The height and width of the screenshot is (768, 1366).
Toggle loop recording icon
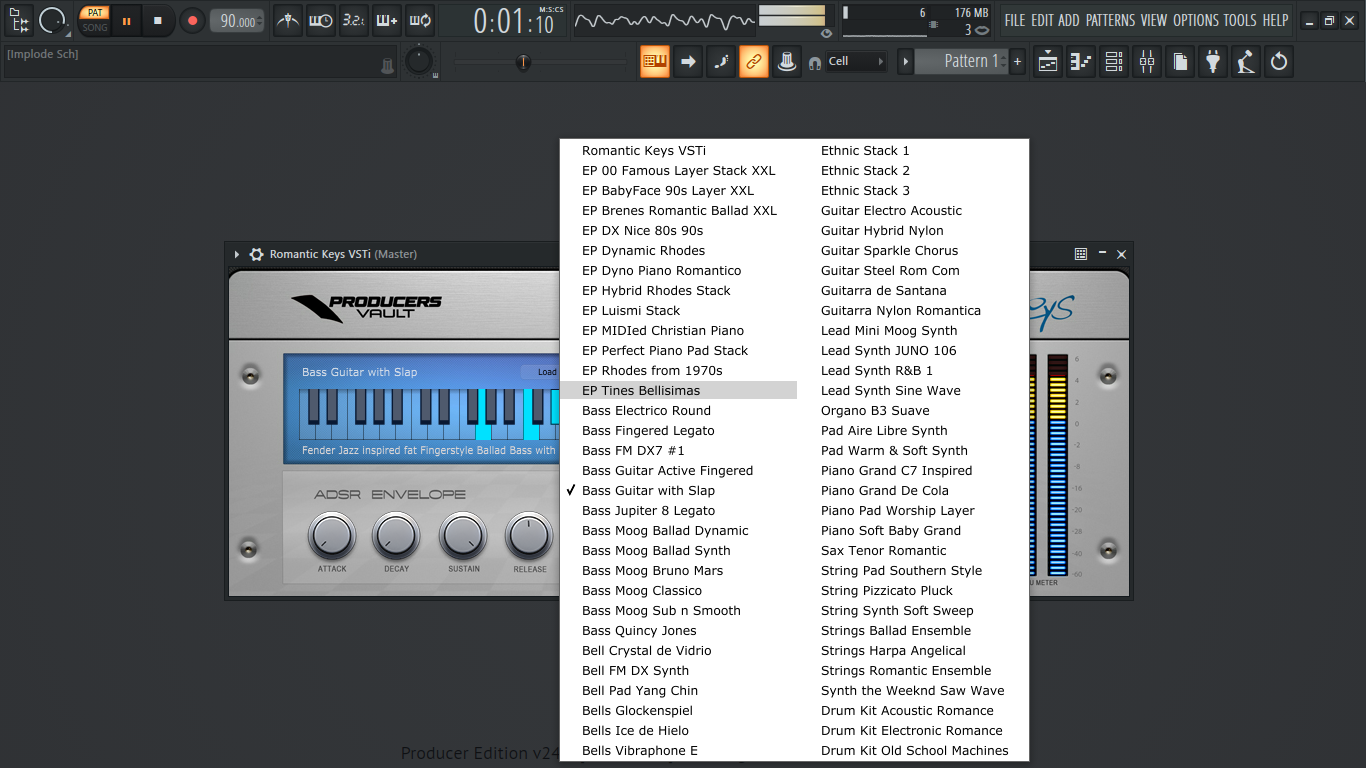coord(419,20)
